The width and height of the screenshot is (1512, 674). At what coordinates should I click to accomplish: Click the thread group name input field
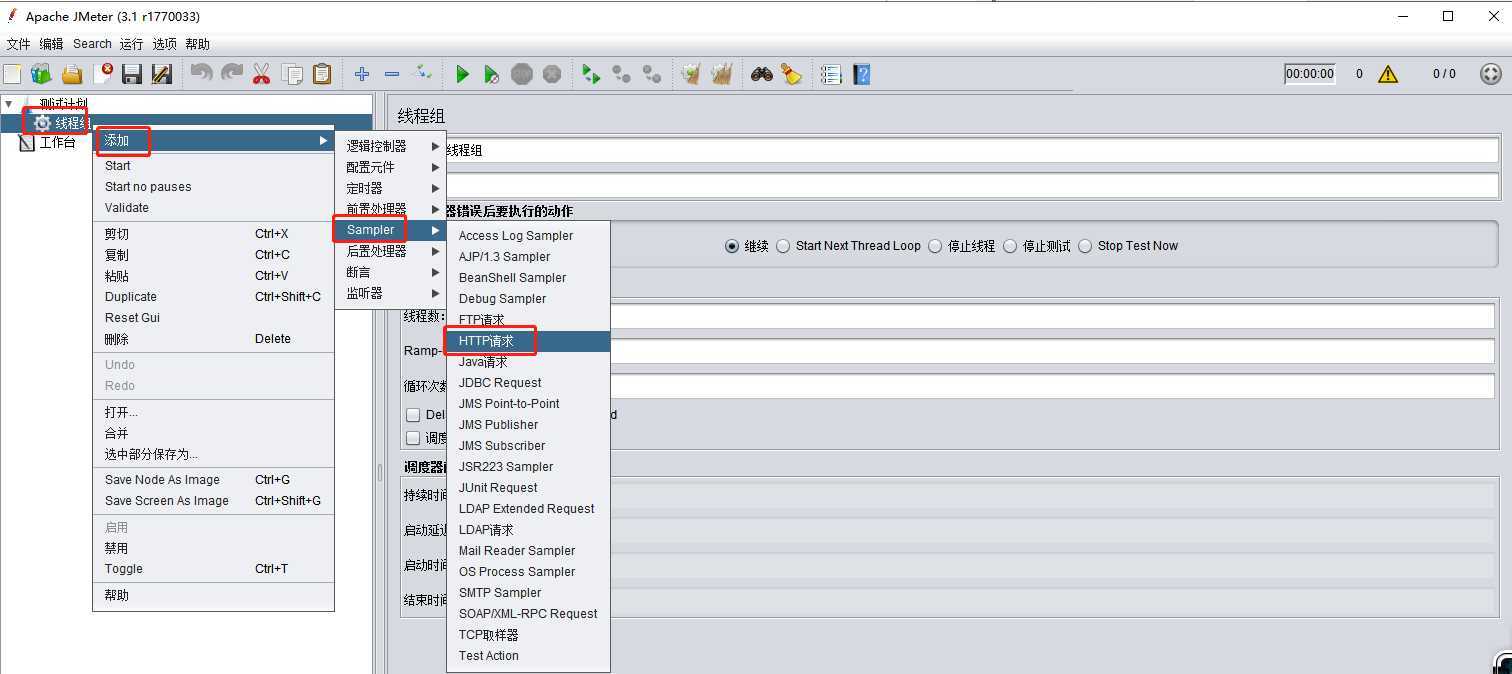click(x=972, y=150)
